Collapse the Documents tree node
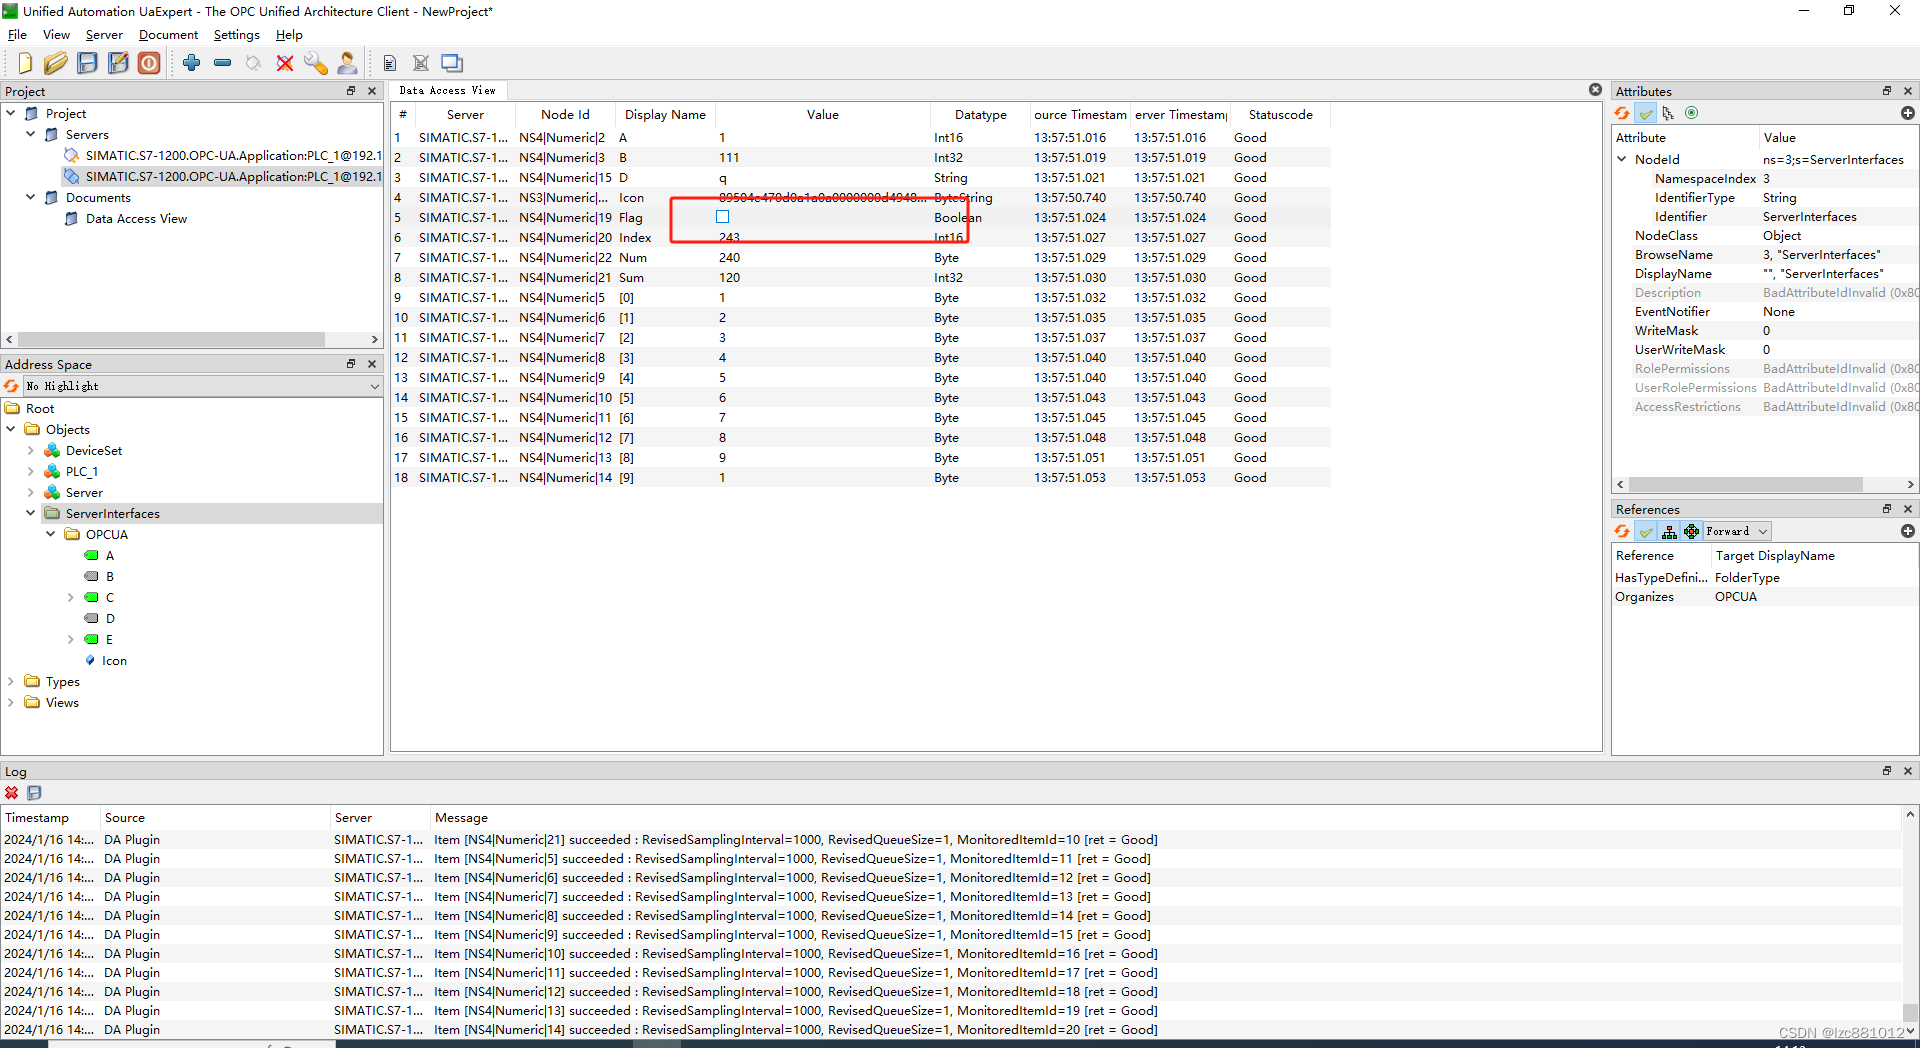 [31, 197]
